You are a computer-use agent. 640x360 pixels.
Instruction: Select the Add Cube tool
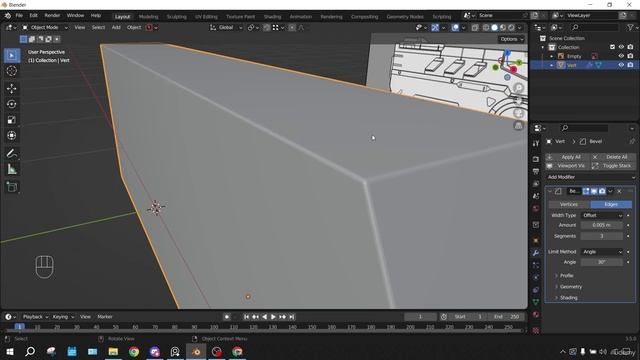pyautogui.click(x=12, y=187)
